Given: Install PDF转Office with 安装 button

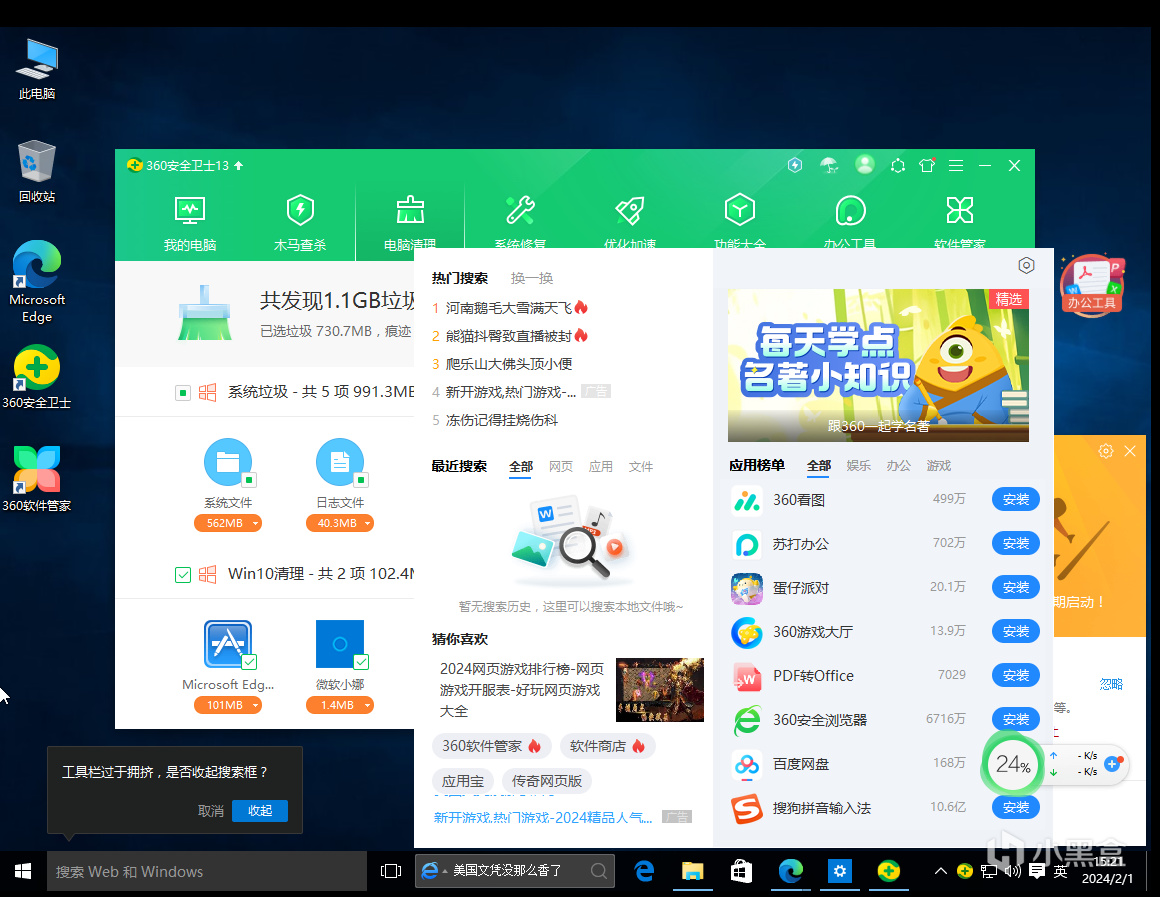Looking at the screenshot, I should pyautogui.click(x=1016, y=675).
